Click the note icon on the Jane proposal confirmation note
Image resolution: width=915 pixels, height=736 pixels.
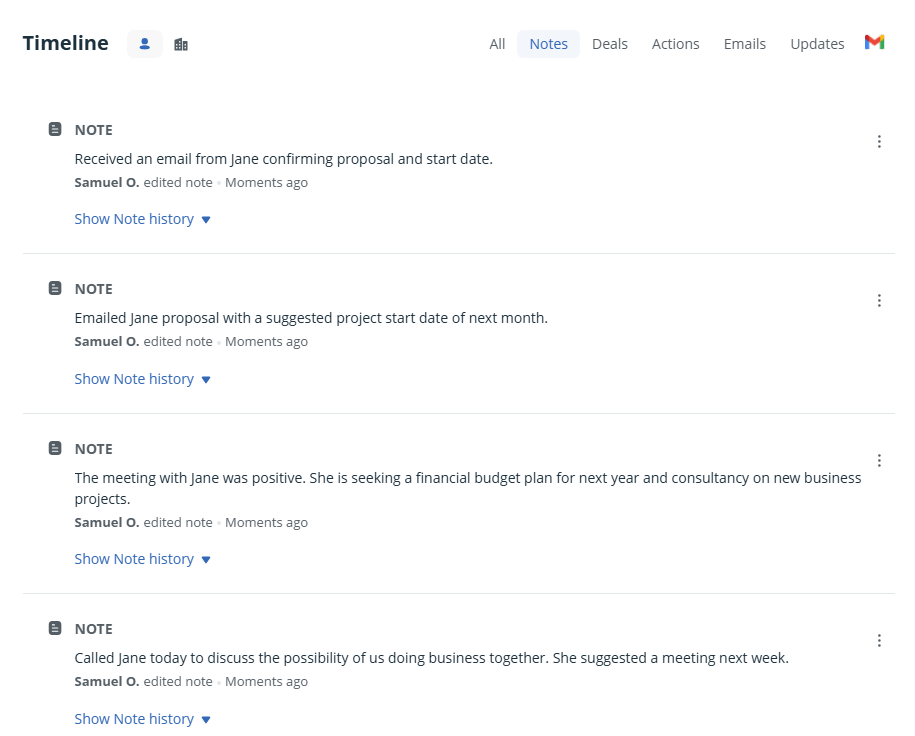tap(54, 129)
